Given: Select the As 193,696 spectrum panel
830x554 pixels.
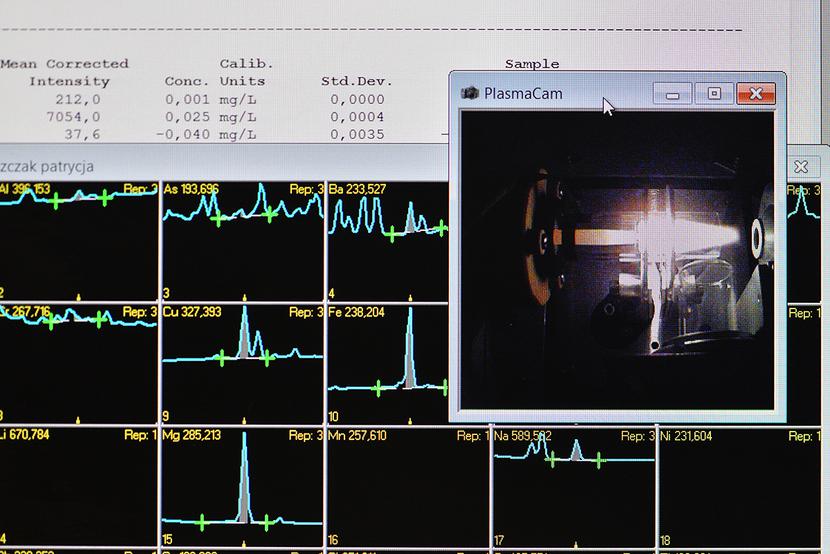Looking at the screenshot, I should [242, 240].
